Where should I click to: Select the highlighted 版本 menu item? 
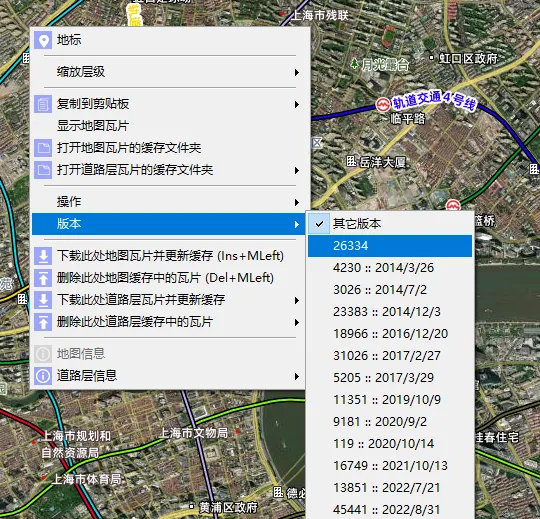point(168,224)
